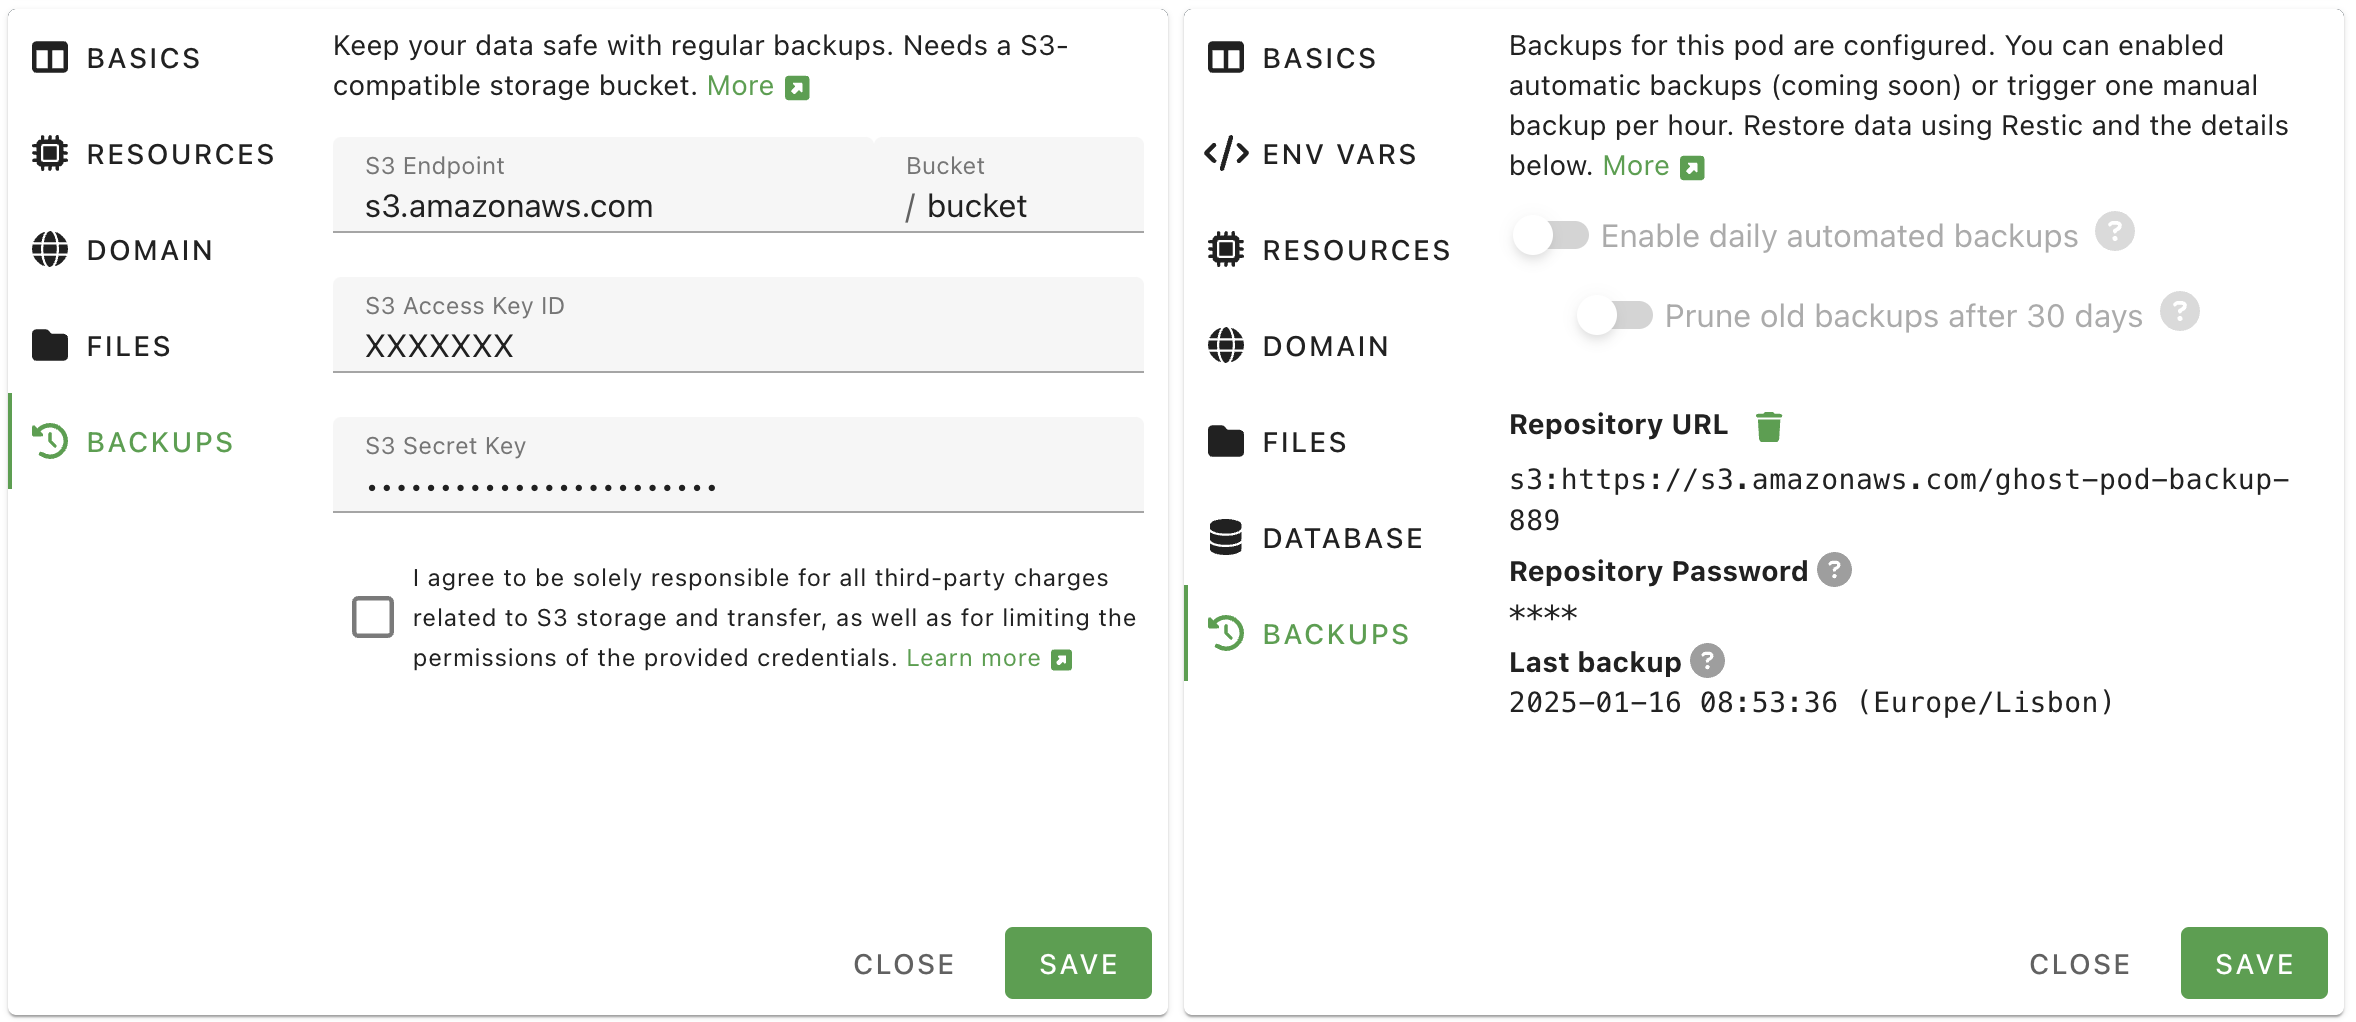Click the Env Vars code icon
This screenshot has height=1022, width=2356.
pyautogui.click(x=1226, y=154)
